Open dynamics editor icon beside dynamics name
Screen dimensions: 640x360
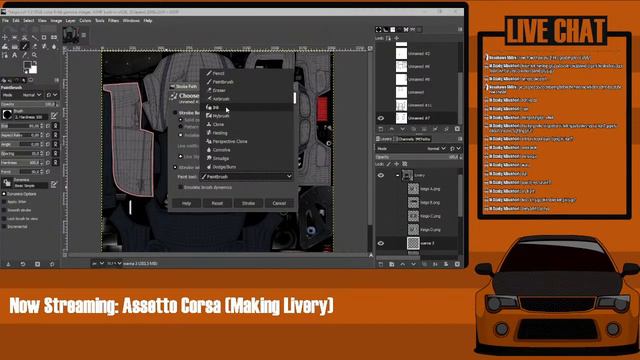[54, 184]
